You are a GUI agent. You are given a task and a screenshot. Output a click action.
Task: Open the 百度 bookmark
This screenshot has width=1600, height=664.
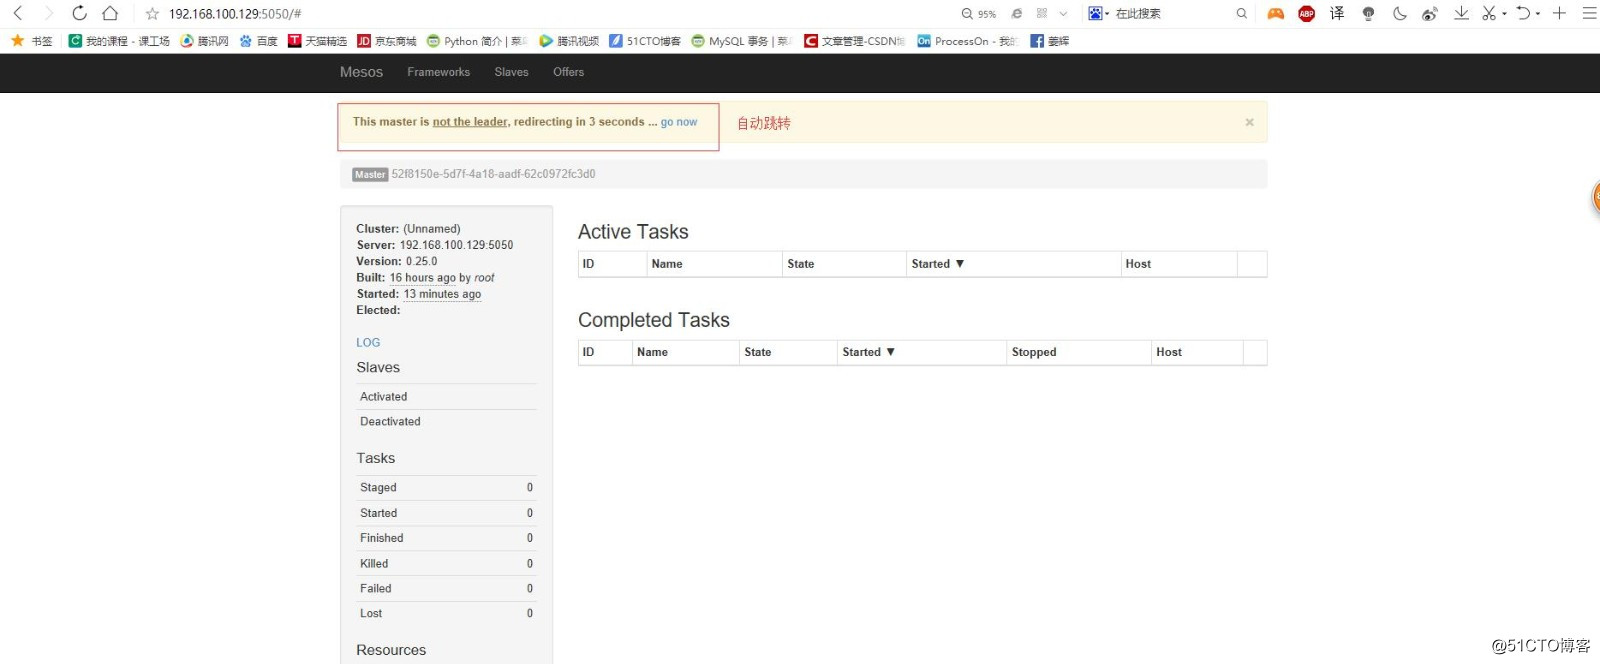click(x=259, y=41)
